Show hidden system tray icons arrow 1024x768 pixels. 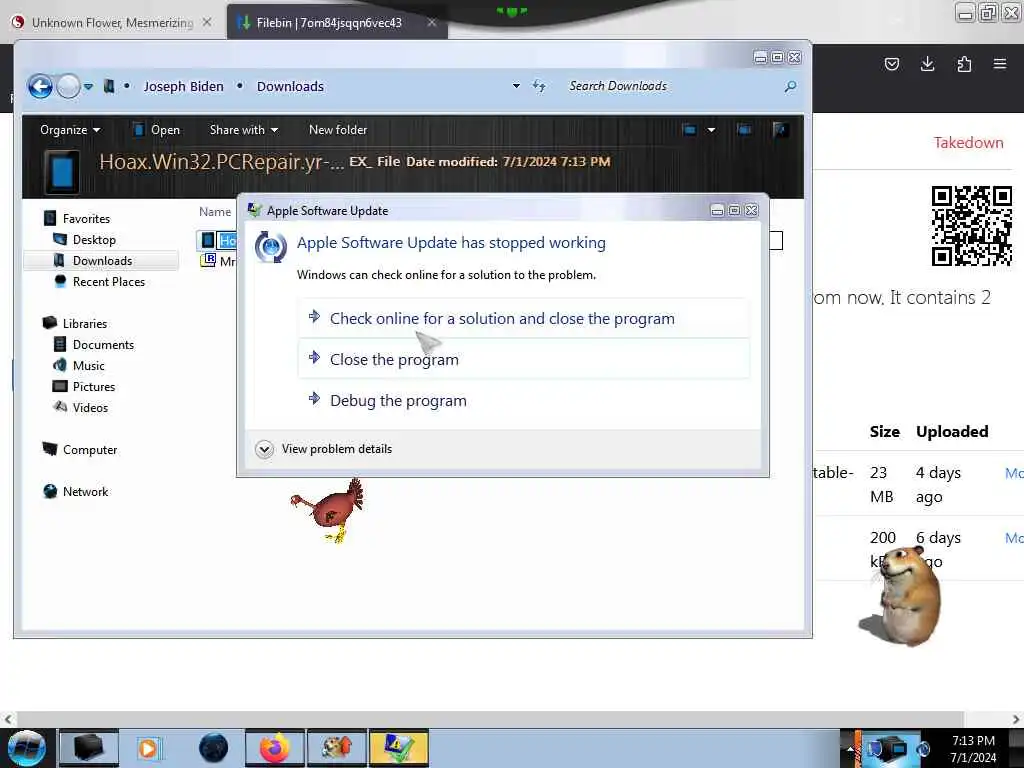(x=850, y=749)
